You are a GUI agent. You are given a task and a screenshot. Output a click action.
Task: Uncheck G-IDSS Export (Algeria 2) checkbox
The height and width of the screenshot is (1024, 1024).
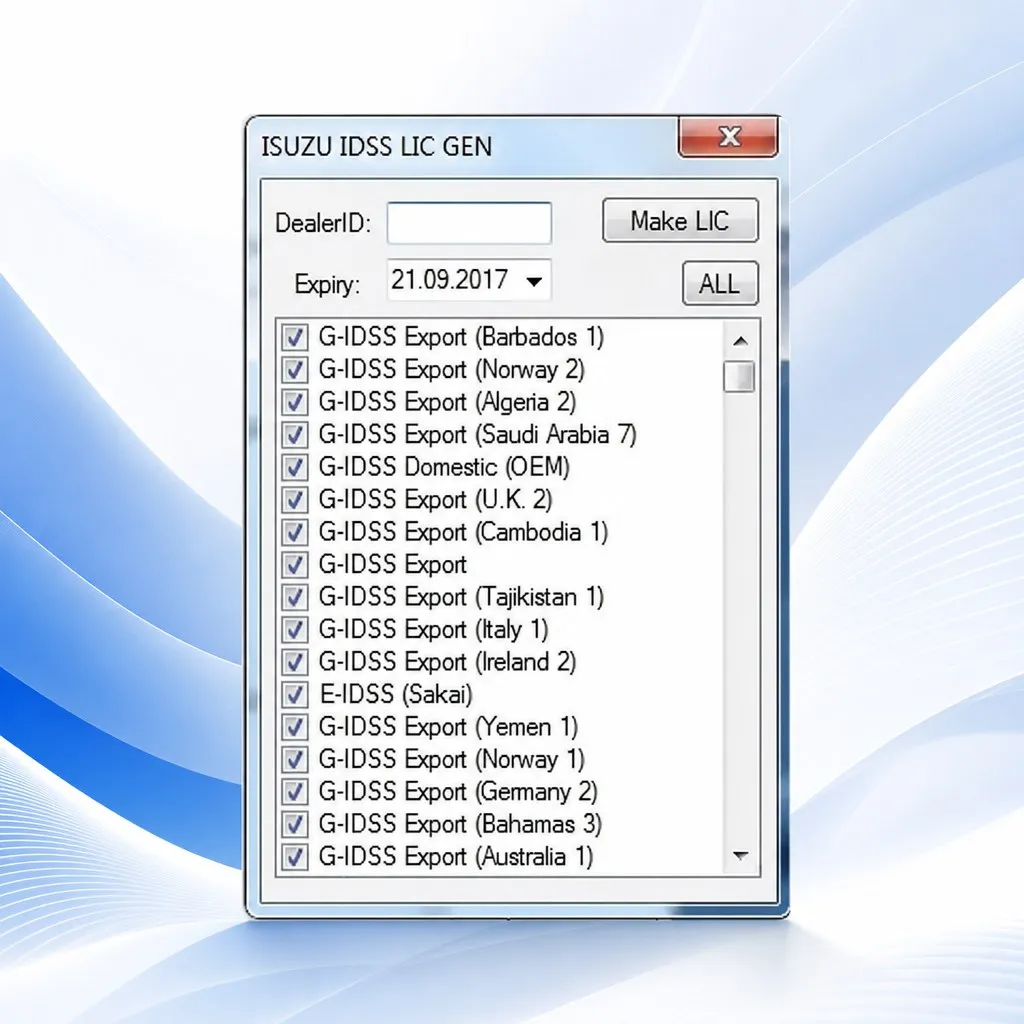click(294, 402)
